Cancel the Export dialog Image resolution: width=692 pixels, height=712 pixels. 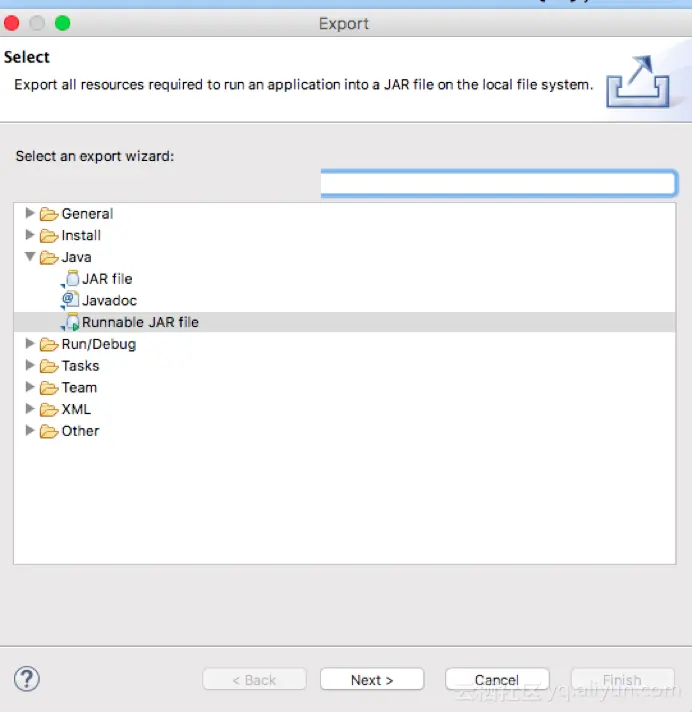coord(497,679)
